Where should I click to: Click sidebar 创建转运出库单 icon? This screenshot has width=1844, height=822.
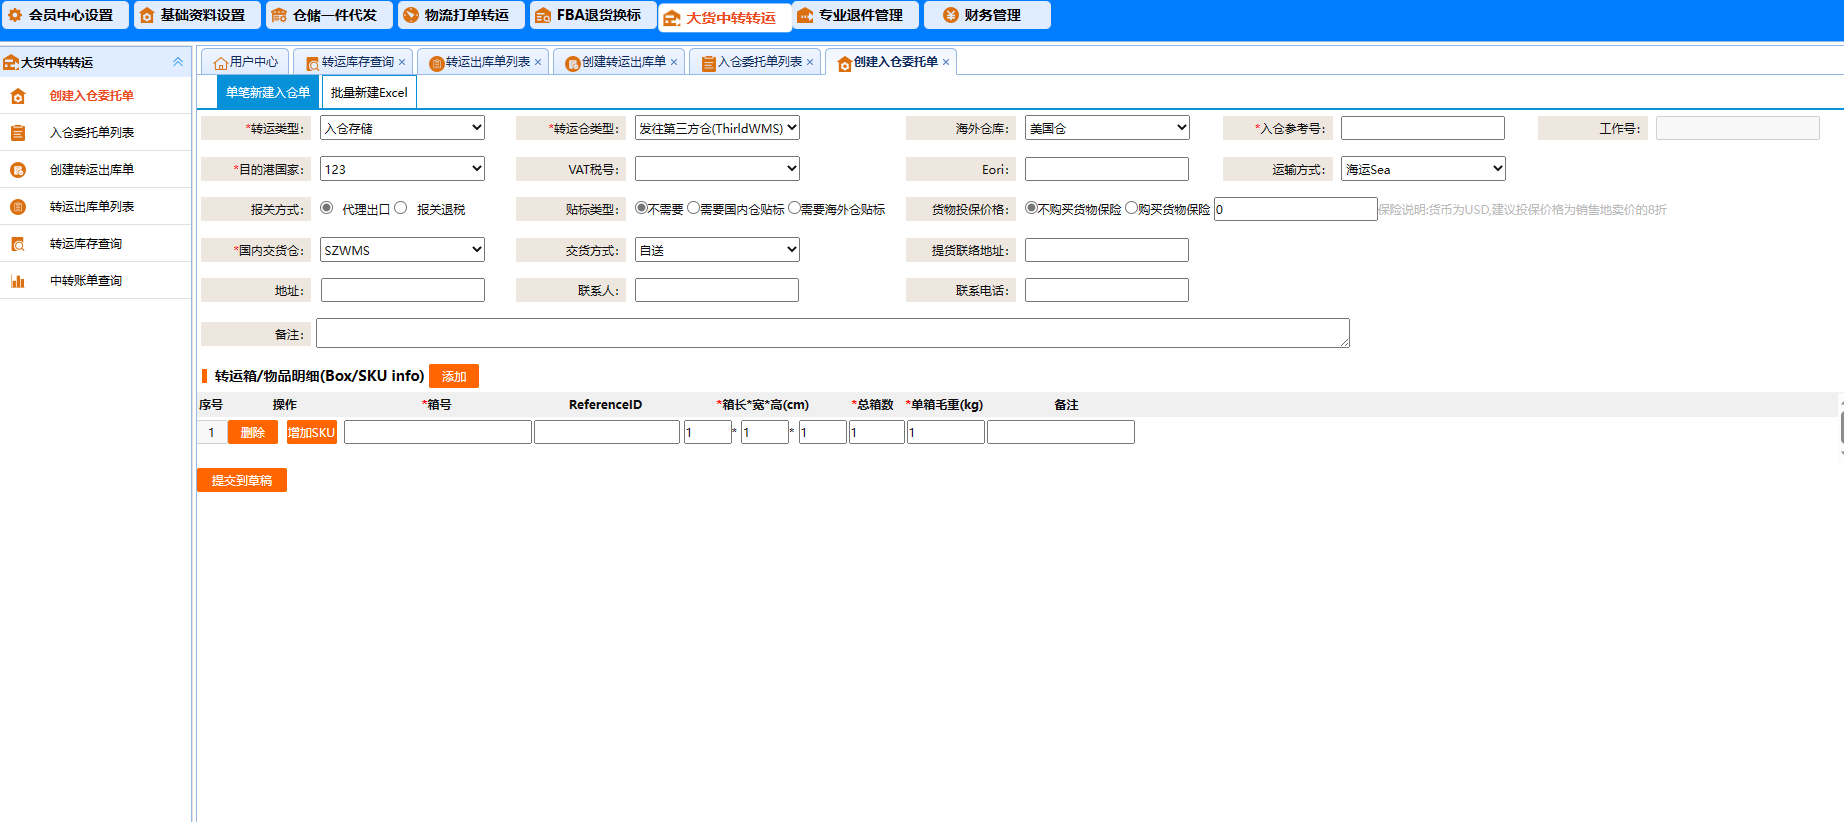18,170
